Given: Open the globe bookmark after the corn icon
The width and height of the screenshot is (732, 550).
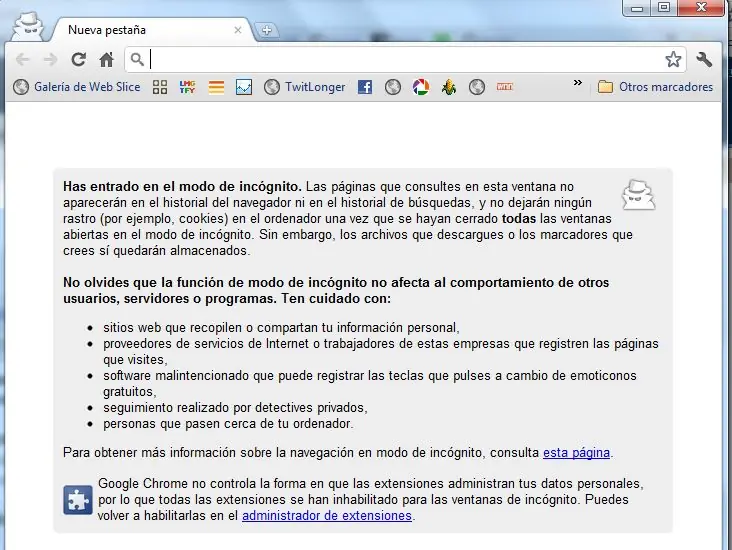Looking at the screenshot, I should [x=477, y=87].
